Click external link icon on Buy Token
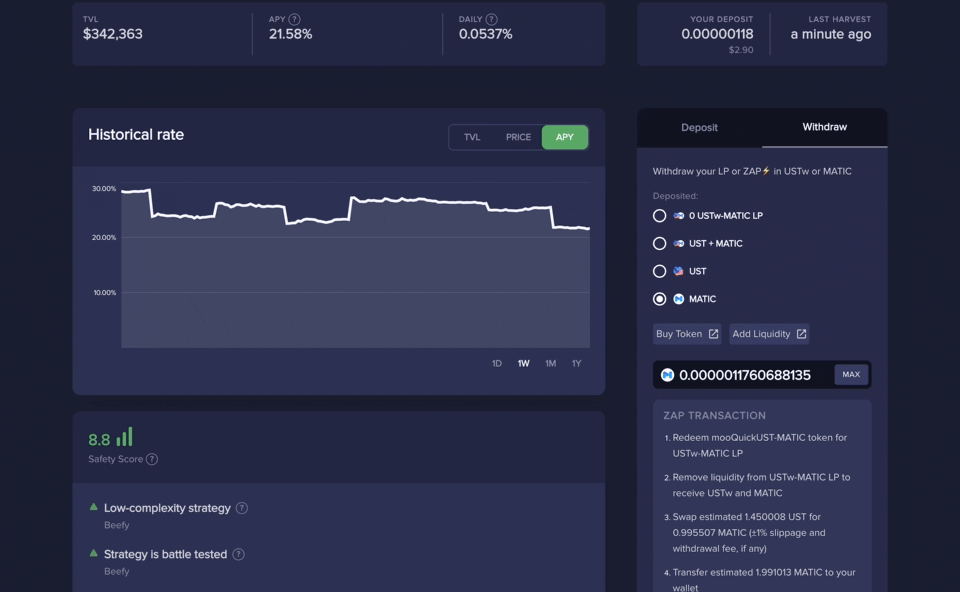This screenshot has height=592, width=960. [x=713, y=334]
